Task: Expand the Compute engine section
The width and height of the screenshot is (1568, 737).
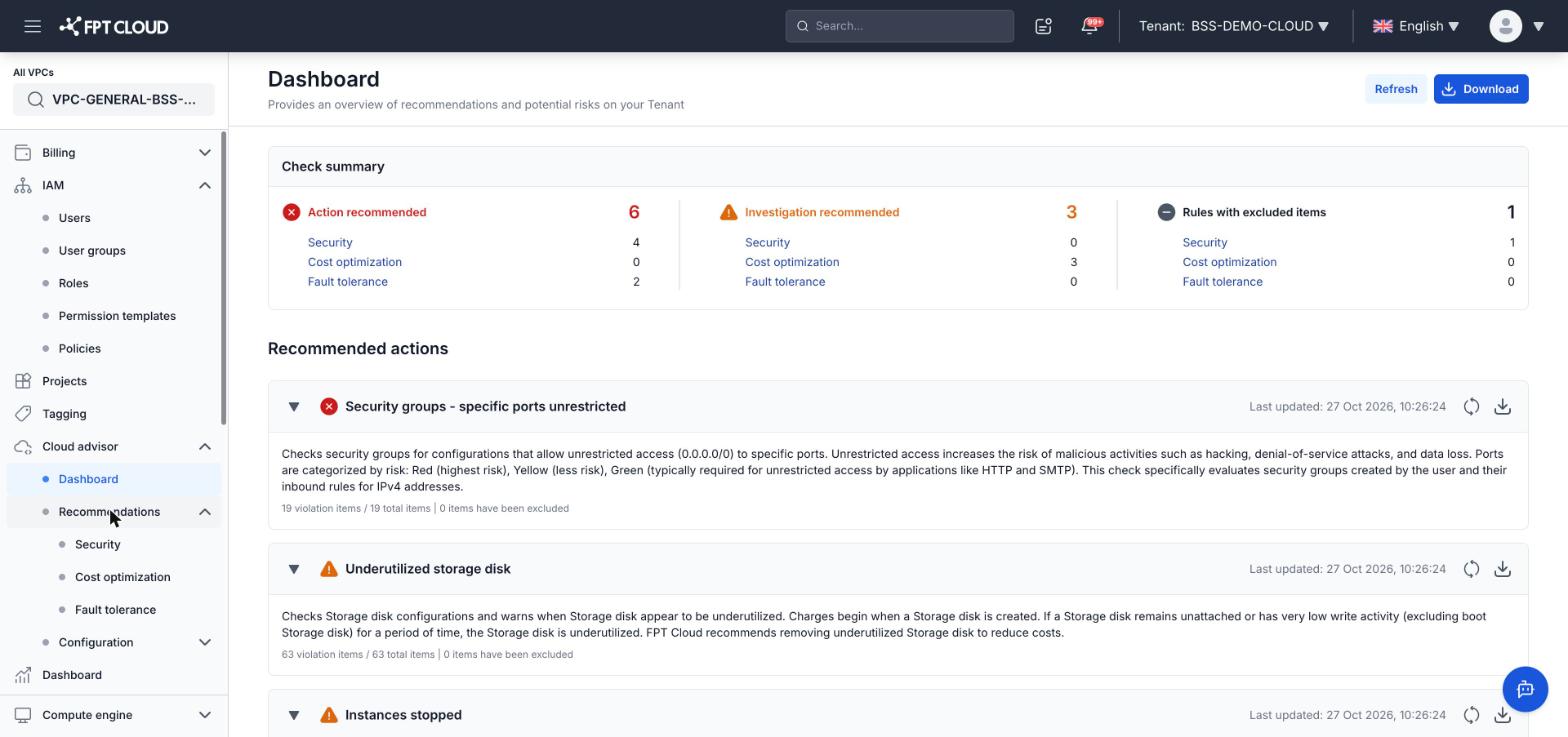Action: [x=205, y=715]
